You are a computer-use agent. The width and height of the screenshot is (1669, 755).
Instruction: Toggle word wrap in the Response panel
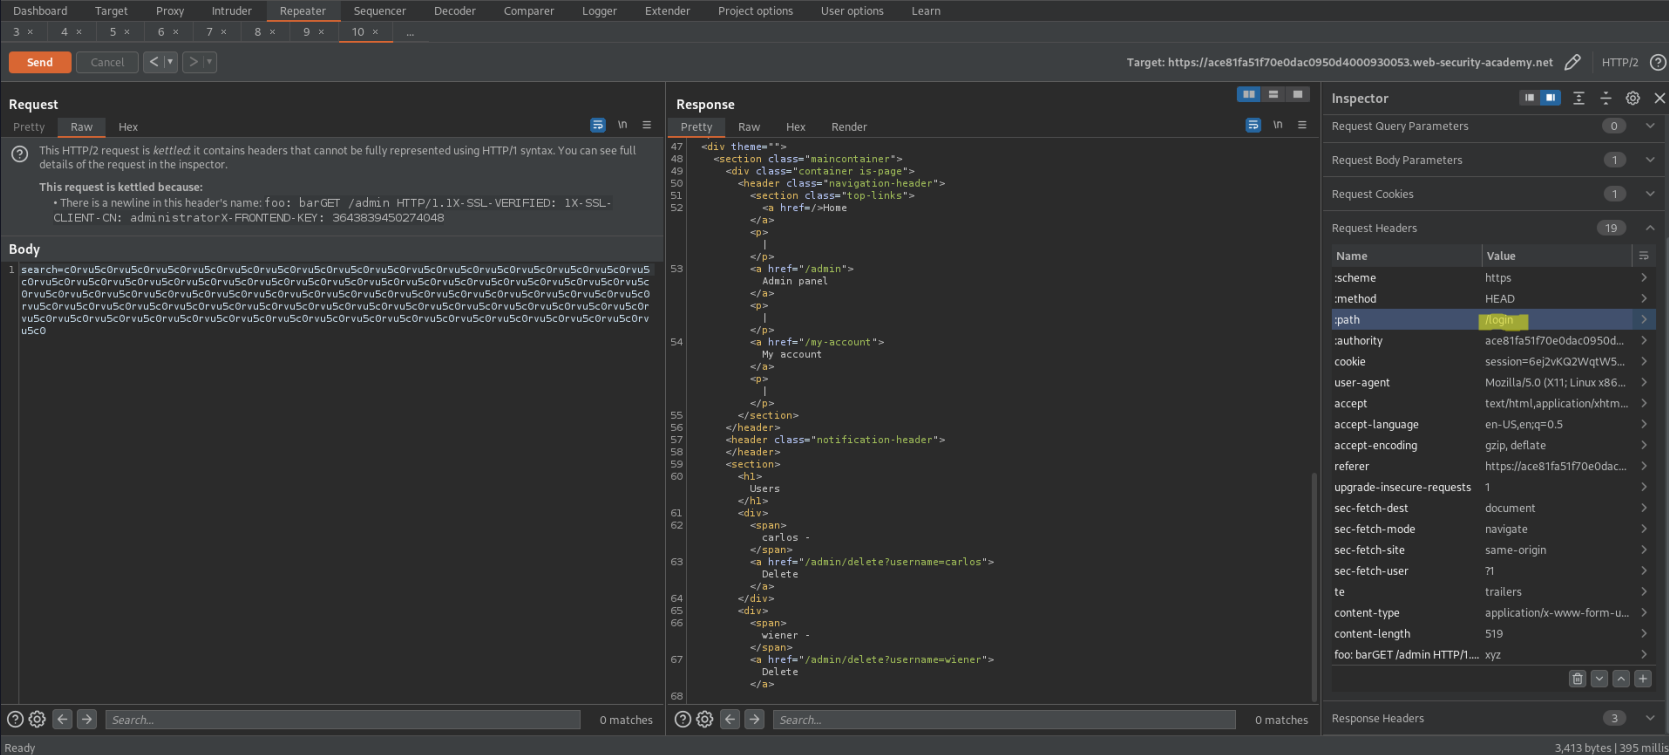coord(1253,125)
